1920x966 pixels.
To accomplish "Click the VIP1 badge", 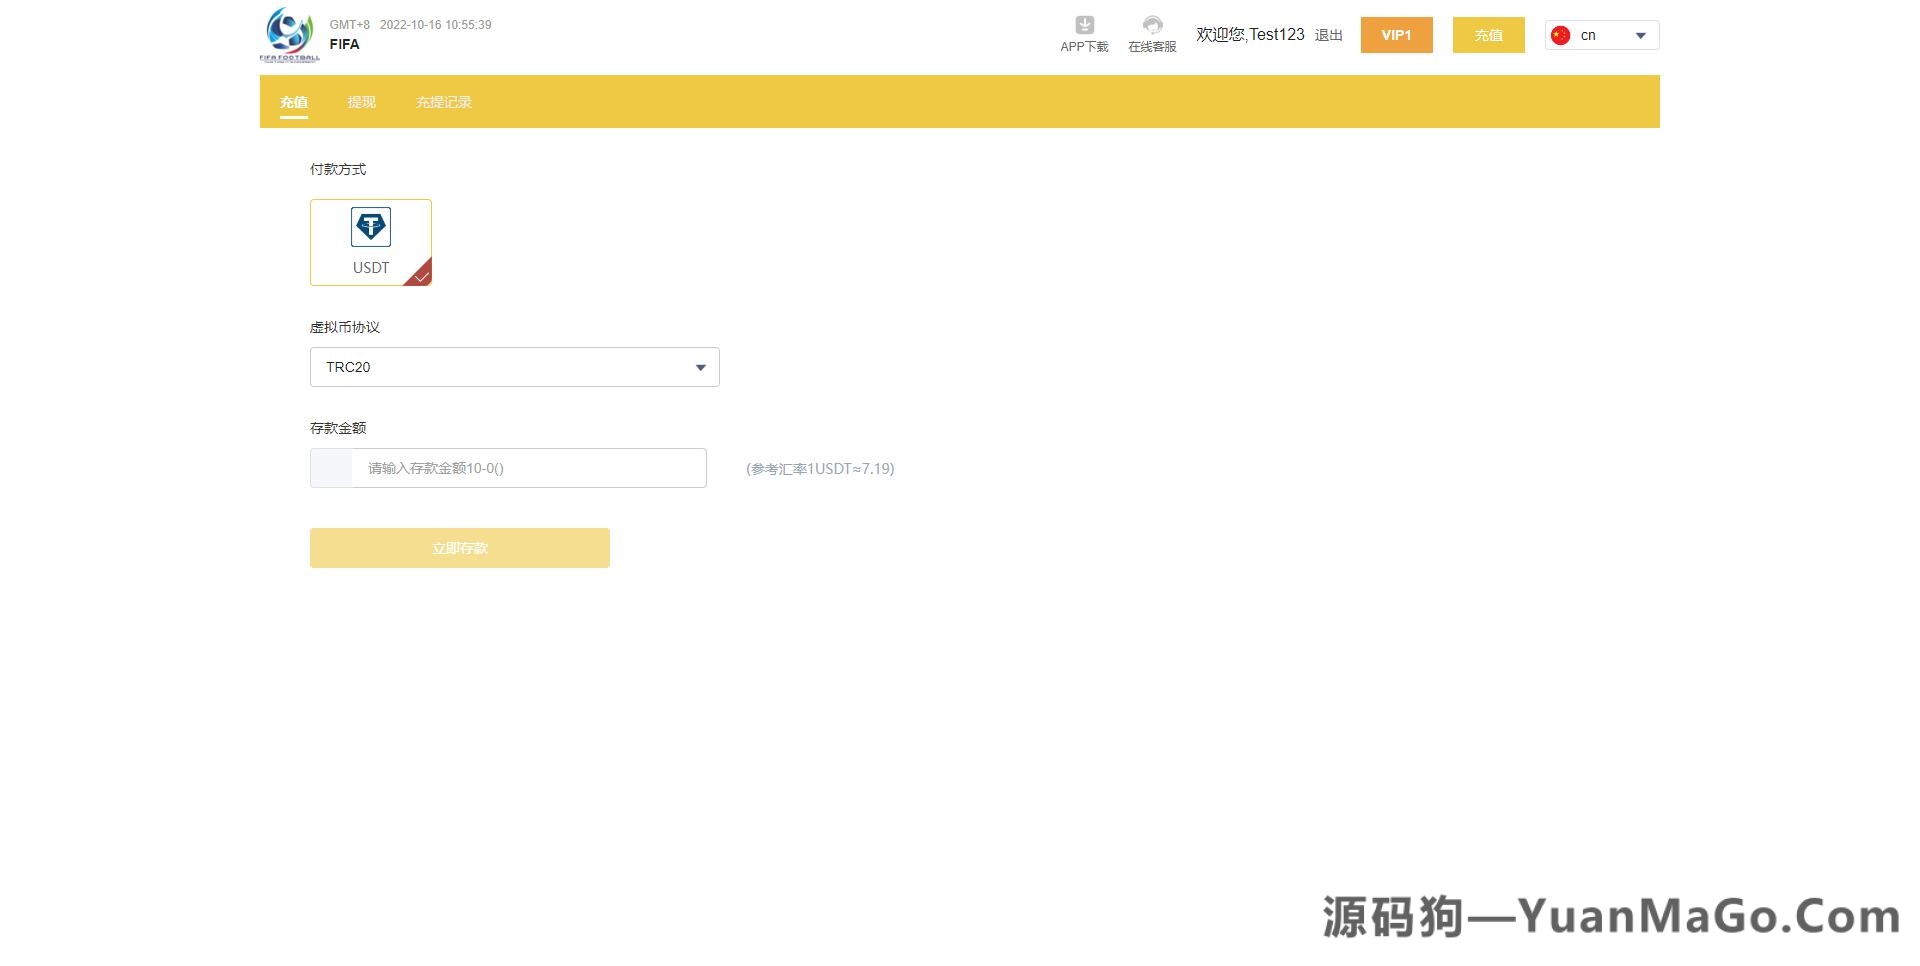I will click(1396, 34).
